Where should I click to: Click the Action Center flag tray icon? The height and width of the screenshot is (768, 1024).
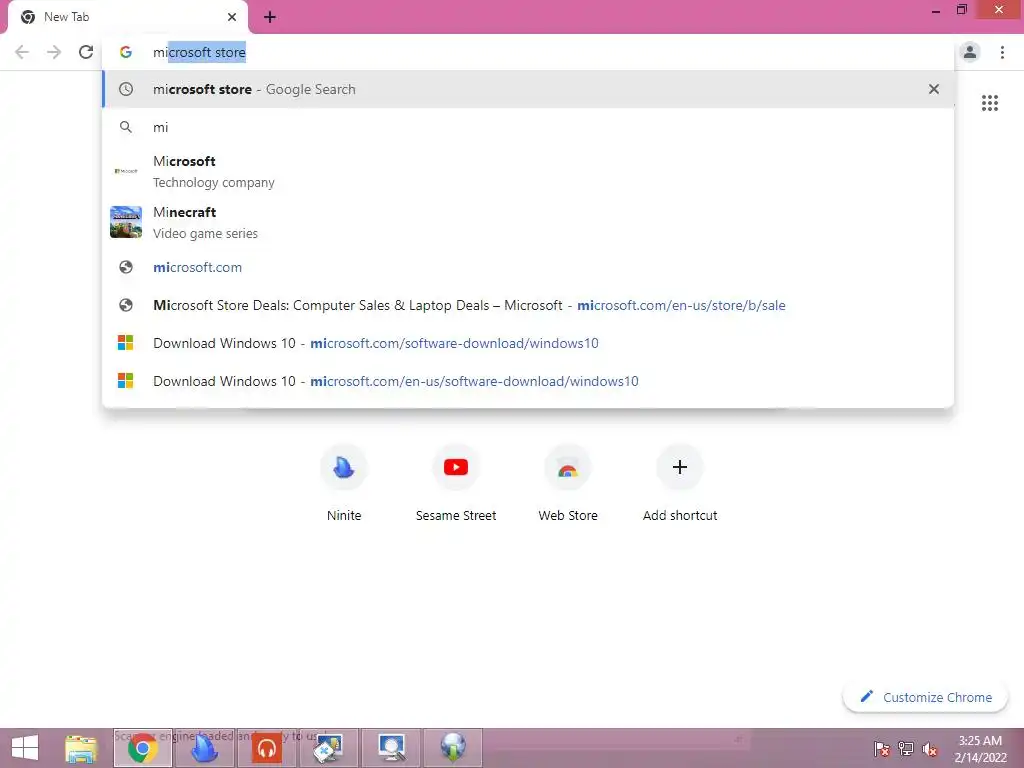pyautogui.click(x=882, y=749)
